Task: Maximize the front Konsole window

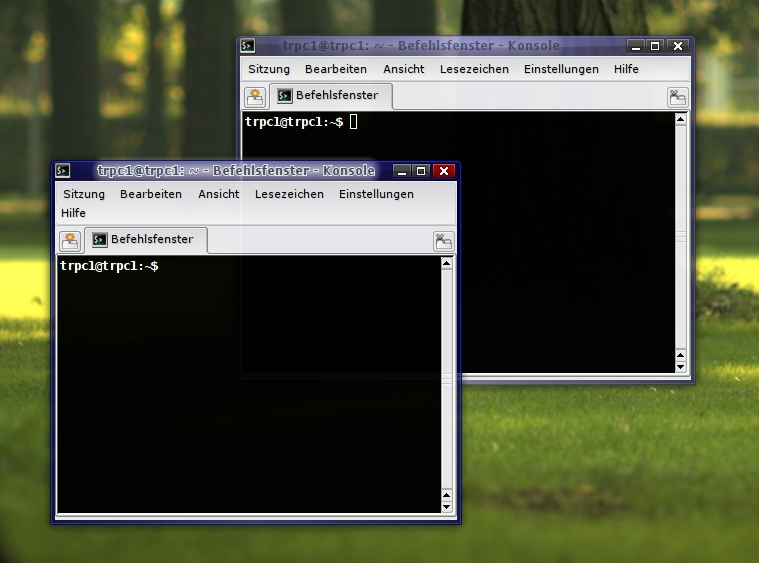Action: coord(421,171)
